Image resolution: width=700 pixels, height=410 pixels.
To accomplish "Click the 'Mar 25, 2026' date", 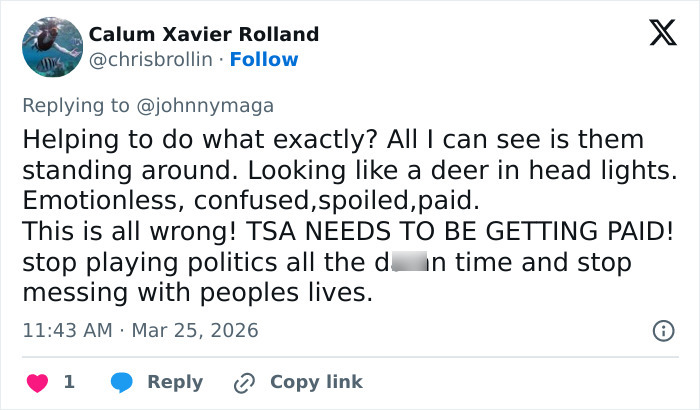I will tap(195, 330).
